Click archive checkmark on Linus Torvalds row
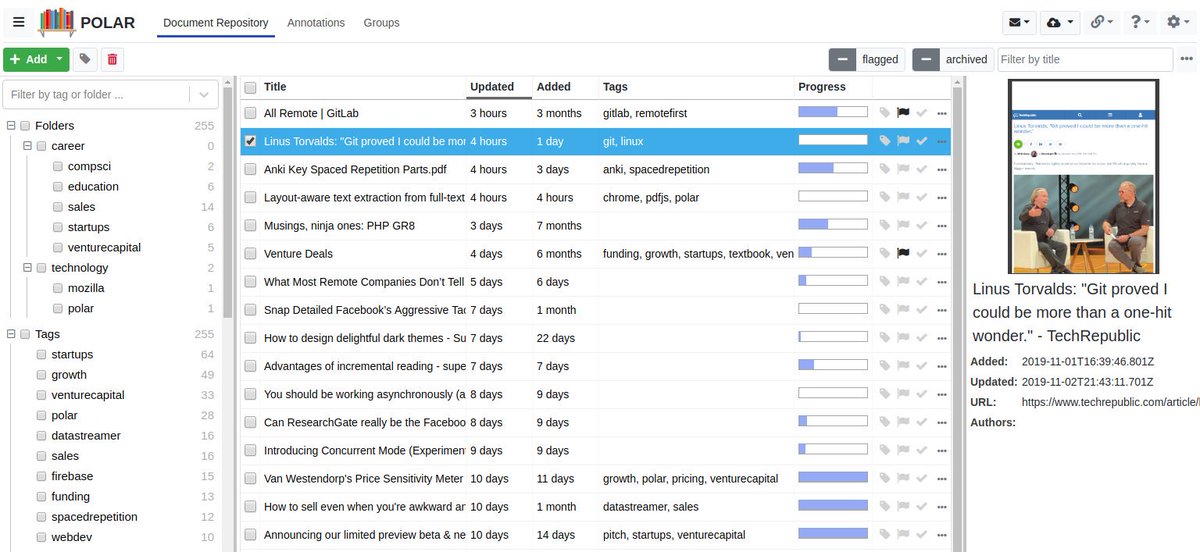Viewport: 1200px width, 552px height. click(922, 141)
